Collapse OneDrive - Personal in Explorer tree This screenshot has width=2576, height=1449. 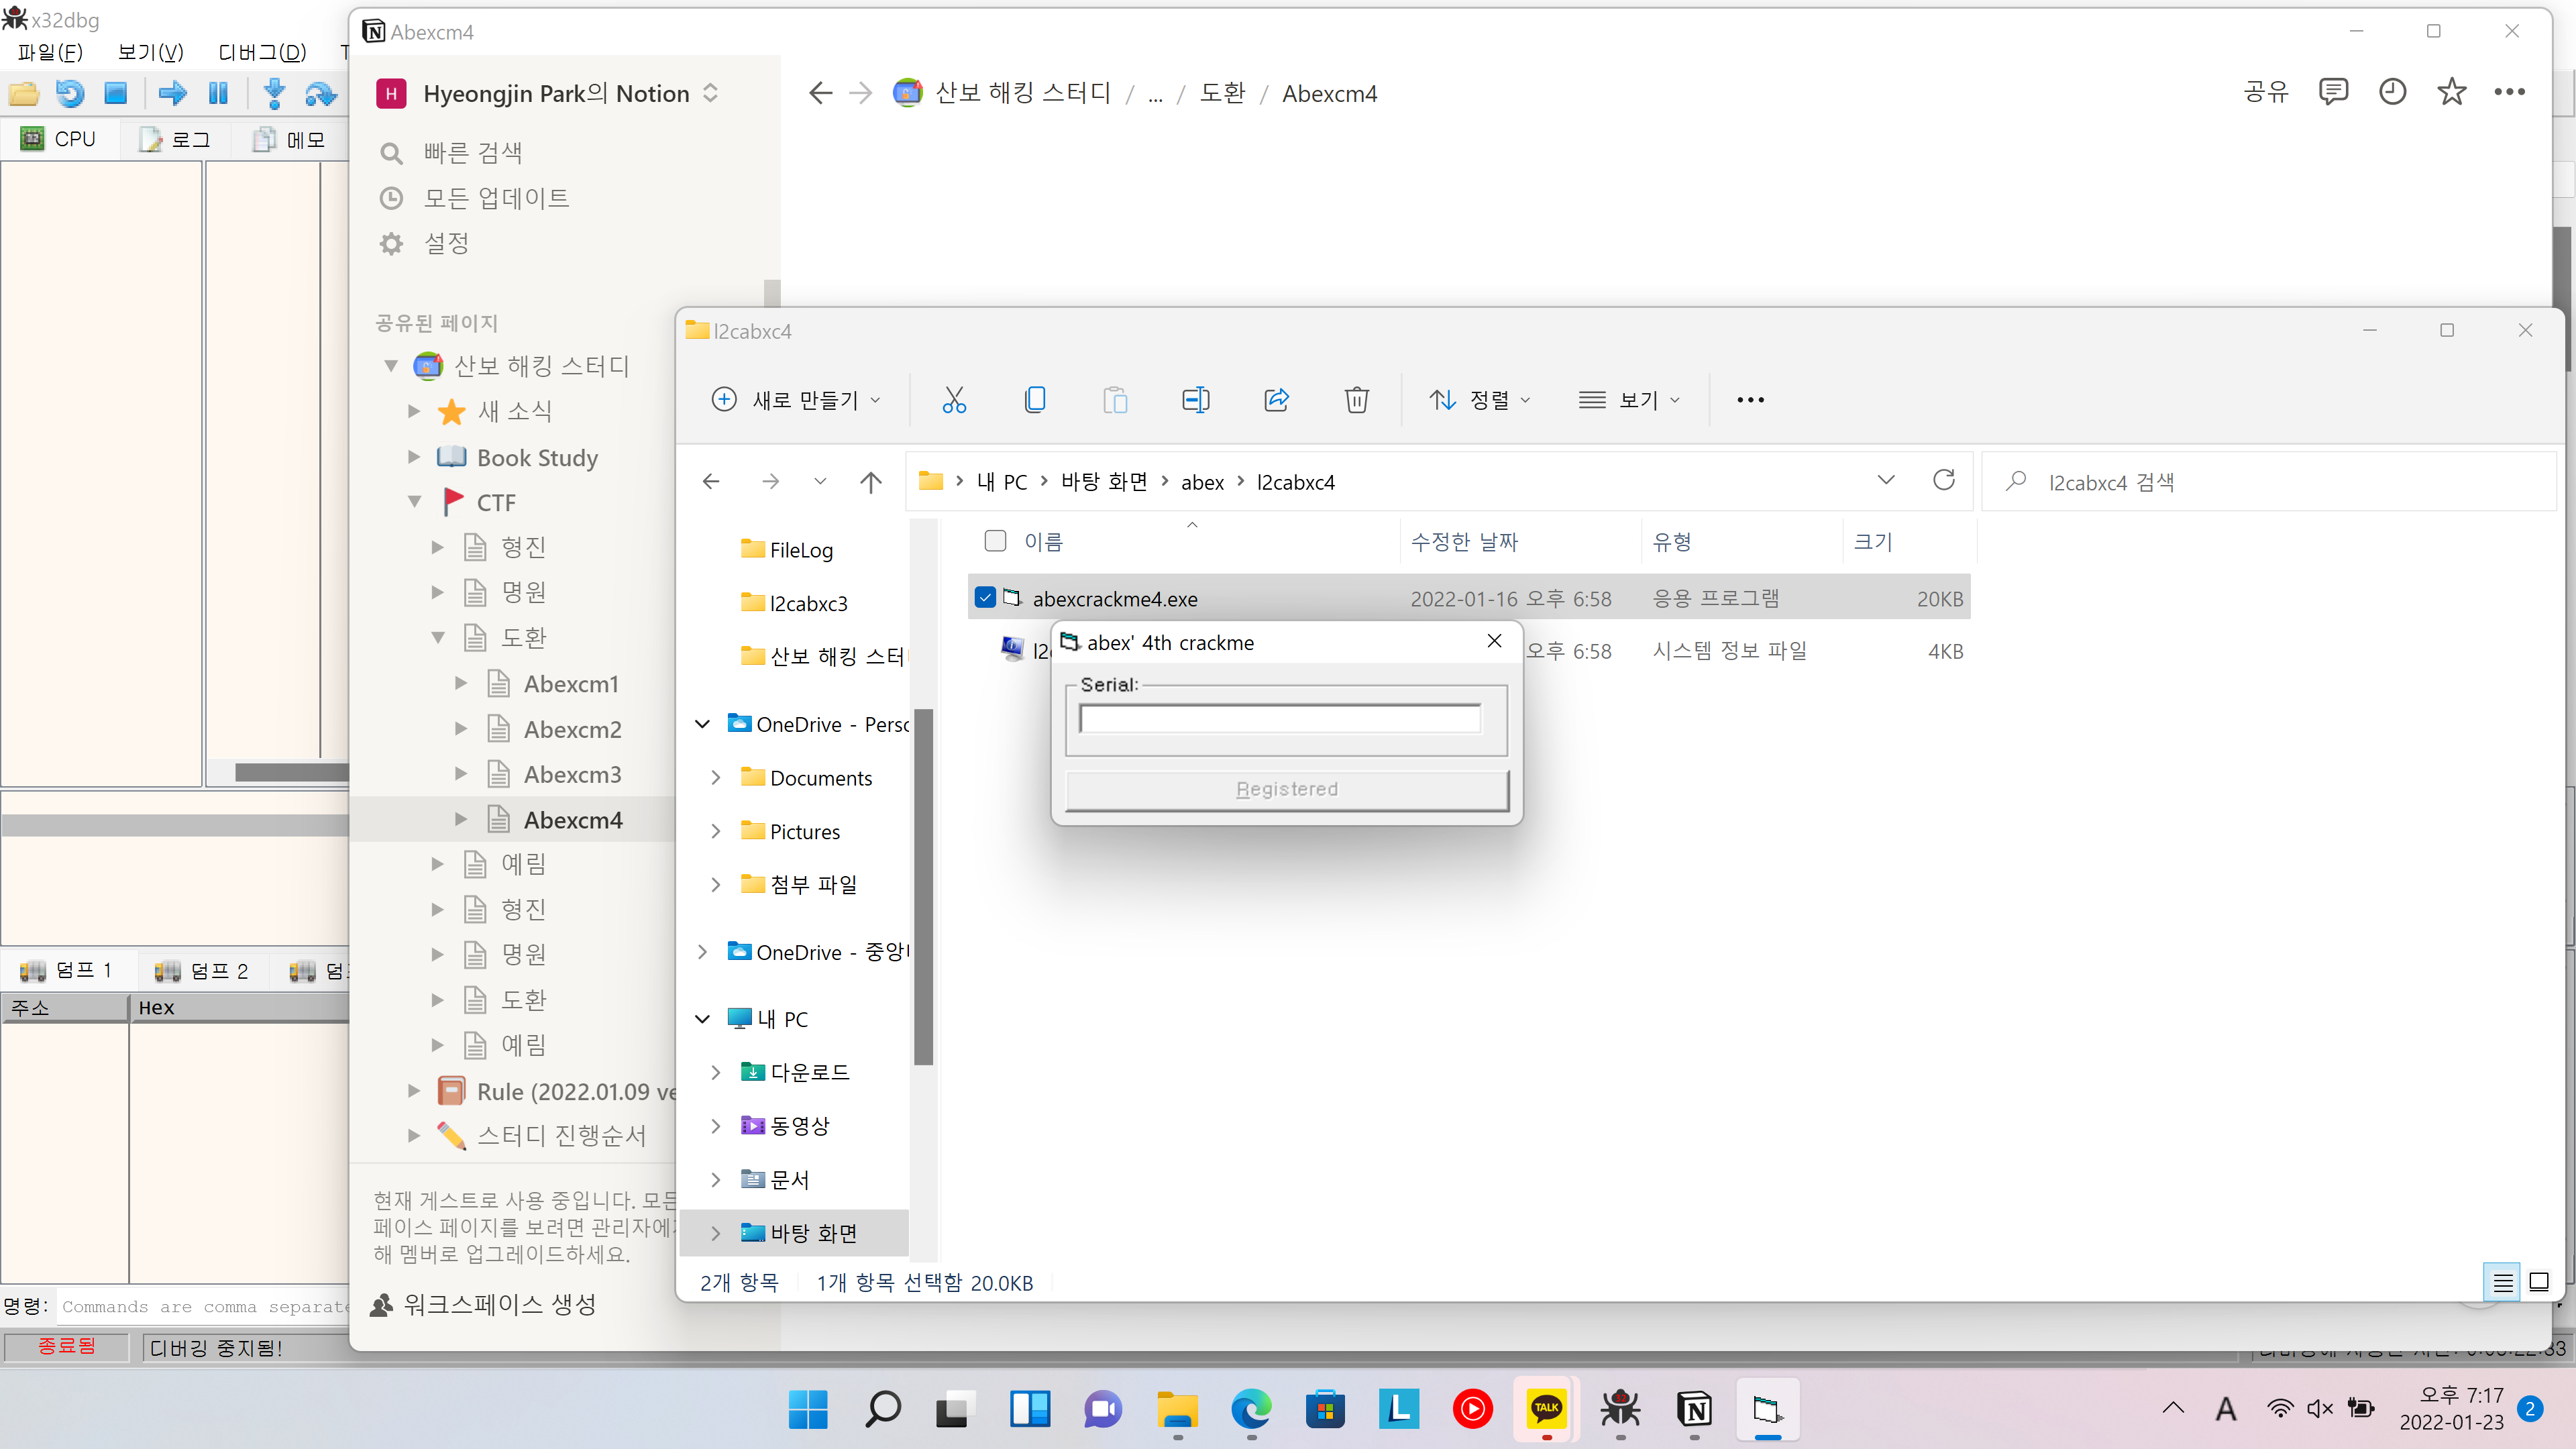[703, 724]
